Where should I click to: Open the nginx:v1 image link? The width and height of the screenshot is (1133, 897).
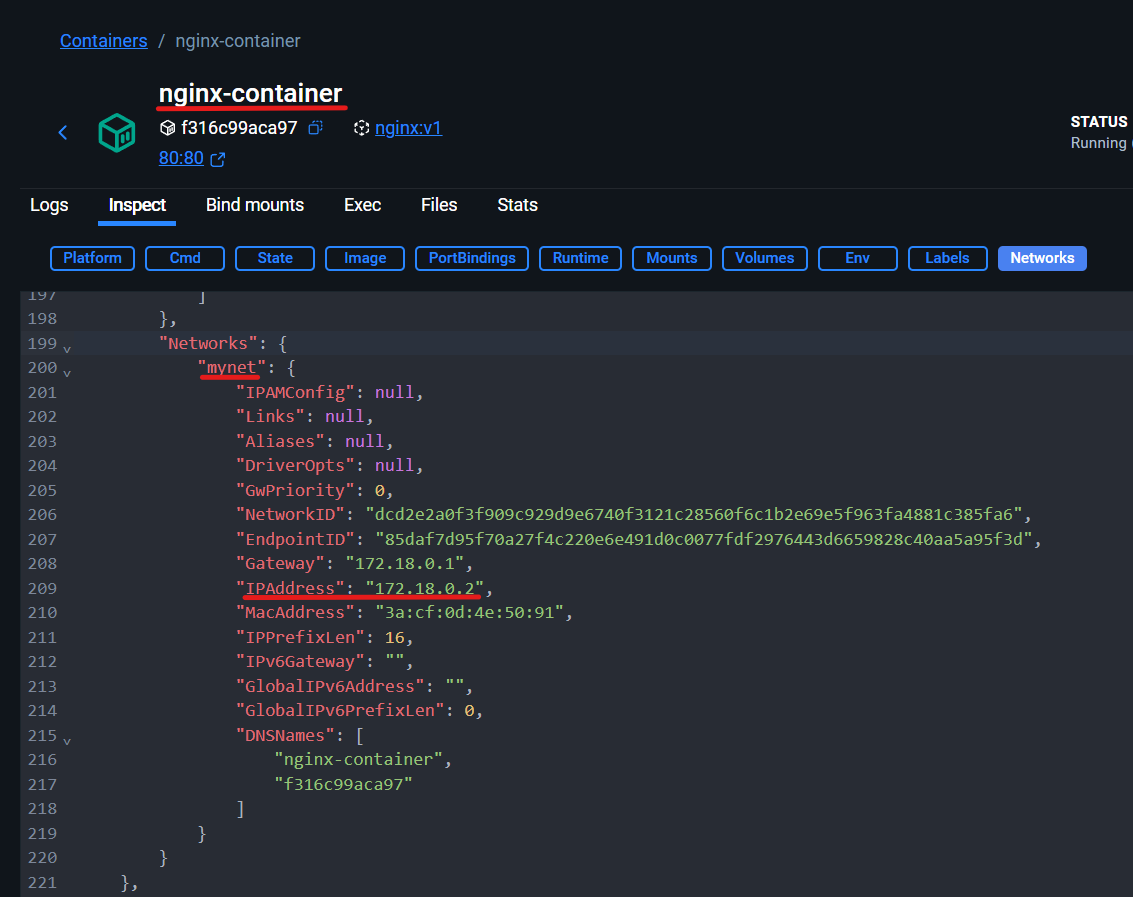(x=408, y=128)
